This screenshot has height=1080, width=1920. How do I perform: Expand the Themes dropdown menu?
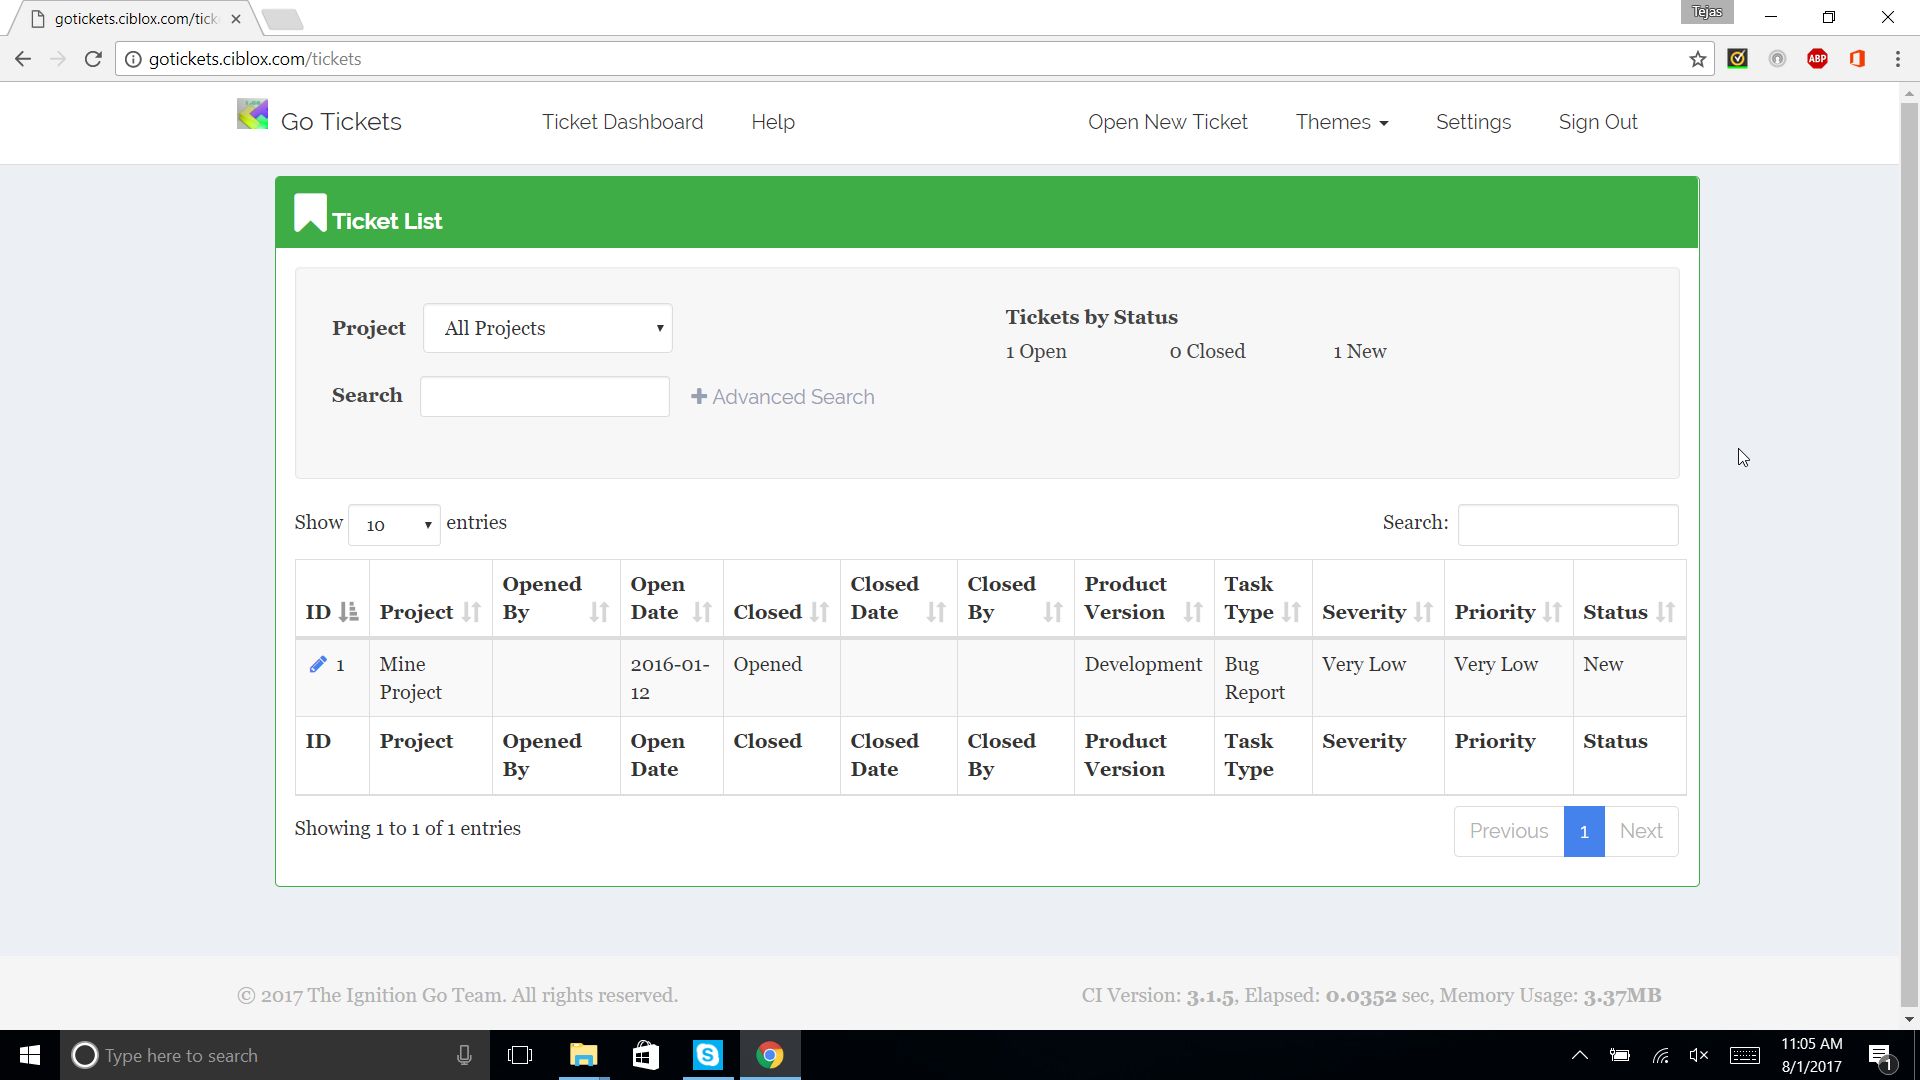coord(1341,122)
